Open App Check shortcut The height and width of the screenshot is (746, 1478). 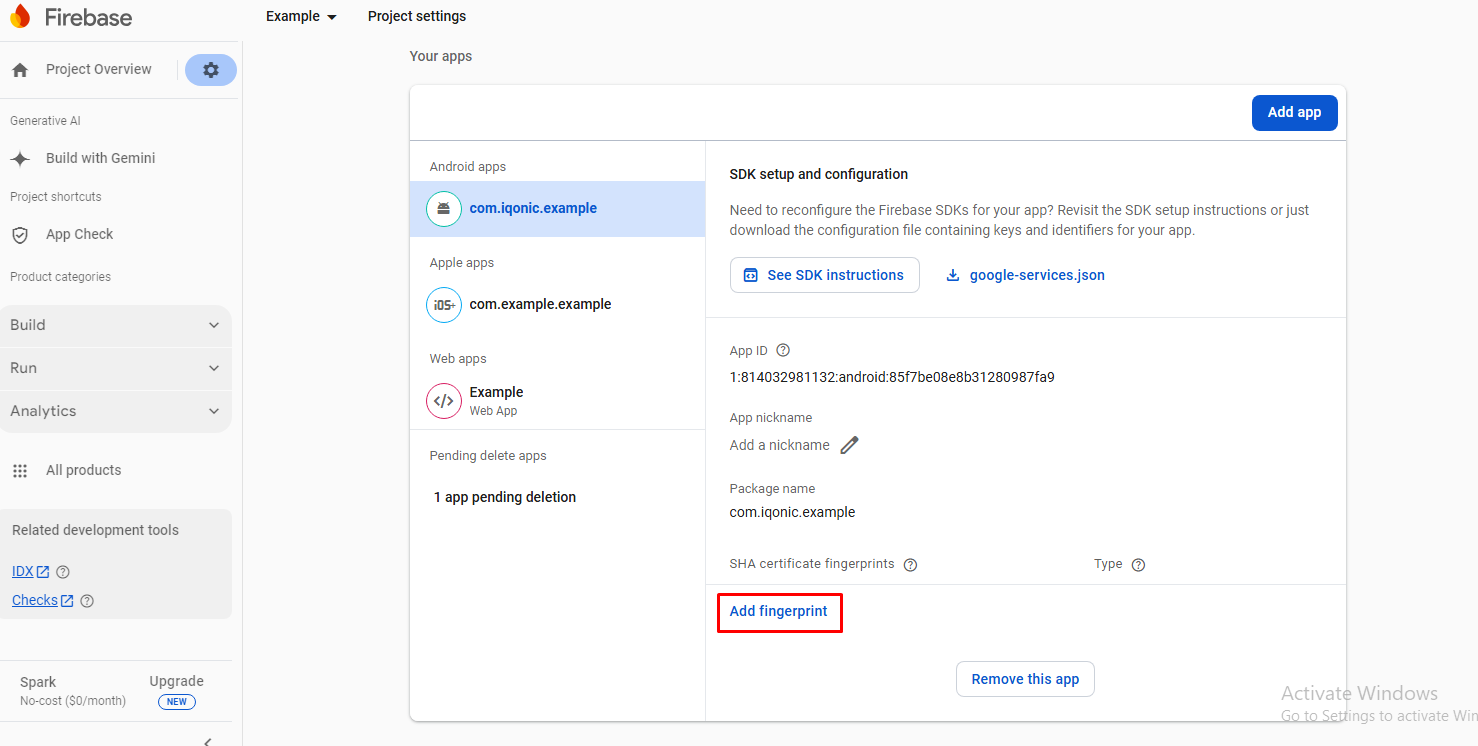point(80,235)
